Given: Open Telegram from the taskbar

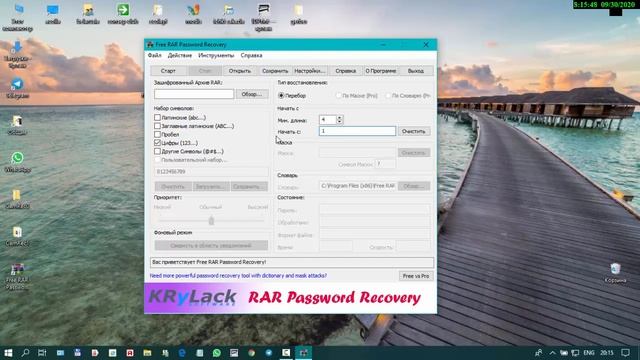Looking at the screenshot, I should tap(269, 353).
